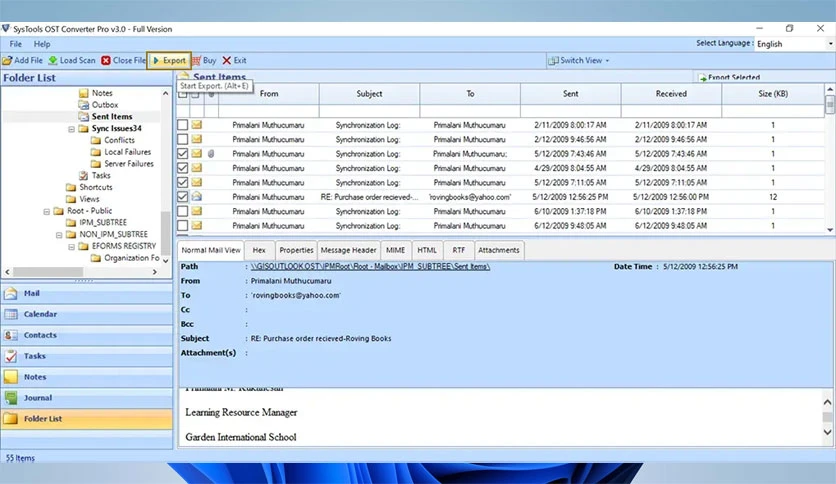Collapse the Sync Issues34 tree node
Viewport: 836px width, 484px height.
click(x=71, y=129)
